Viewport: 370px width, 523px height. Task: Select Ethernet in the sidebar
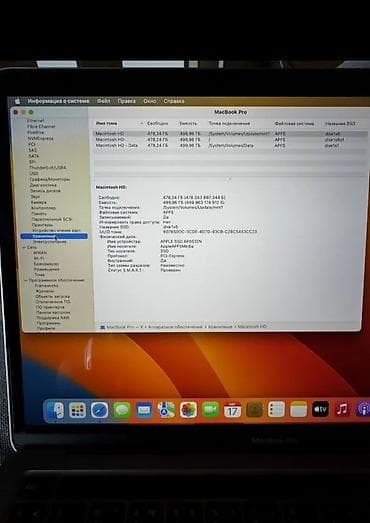35,120
